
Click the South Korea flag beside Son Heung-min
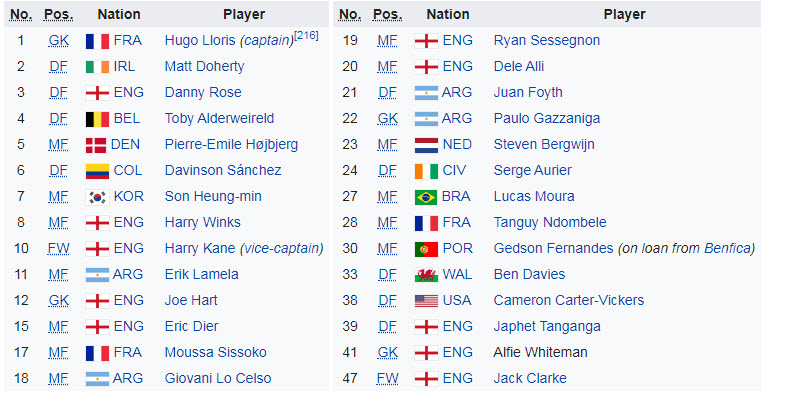[97, 197]
